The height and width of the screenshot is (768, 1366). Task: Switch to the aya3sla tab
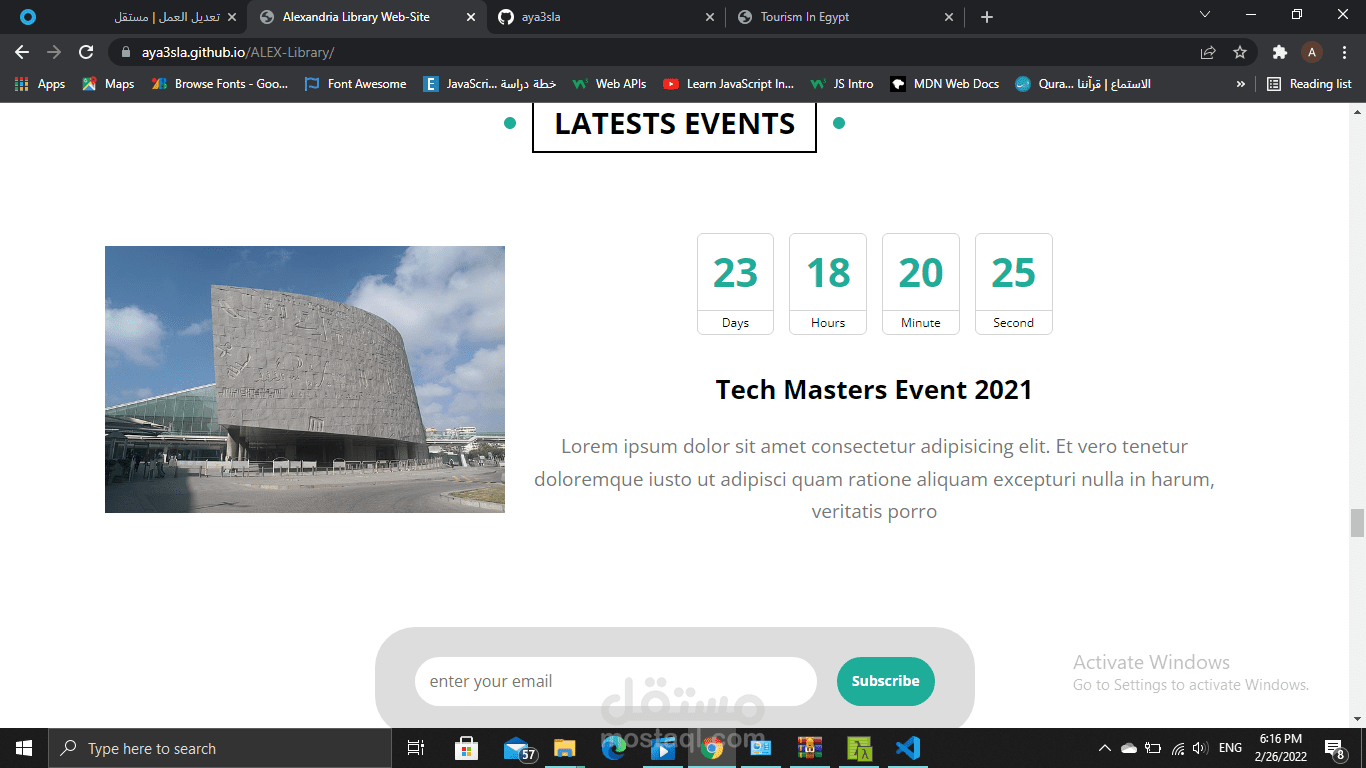pos(606,17)
